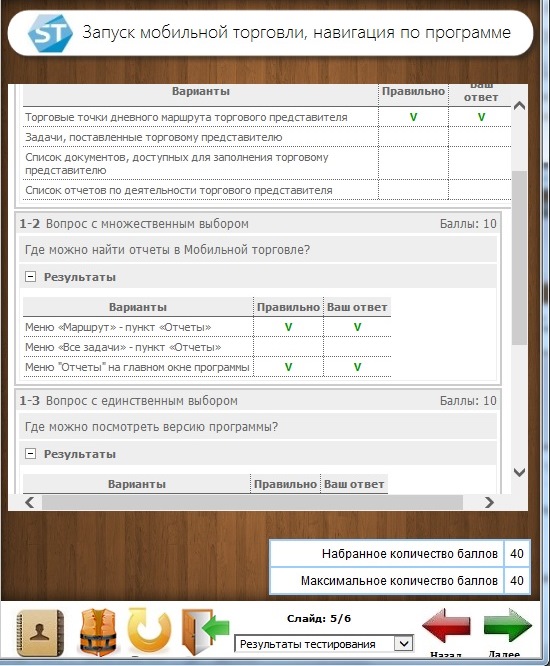Click scroll down arrow of results panel
The image size is (550, 666).
point(519,472)
